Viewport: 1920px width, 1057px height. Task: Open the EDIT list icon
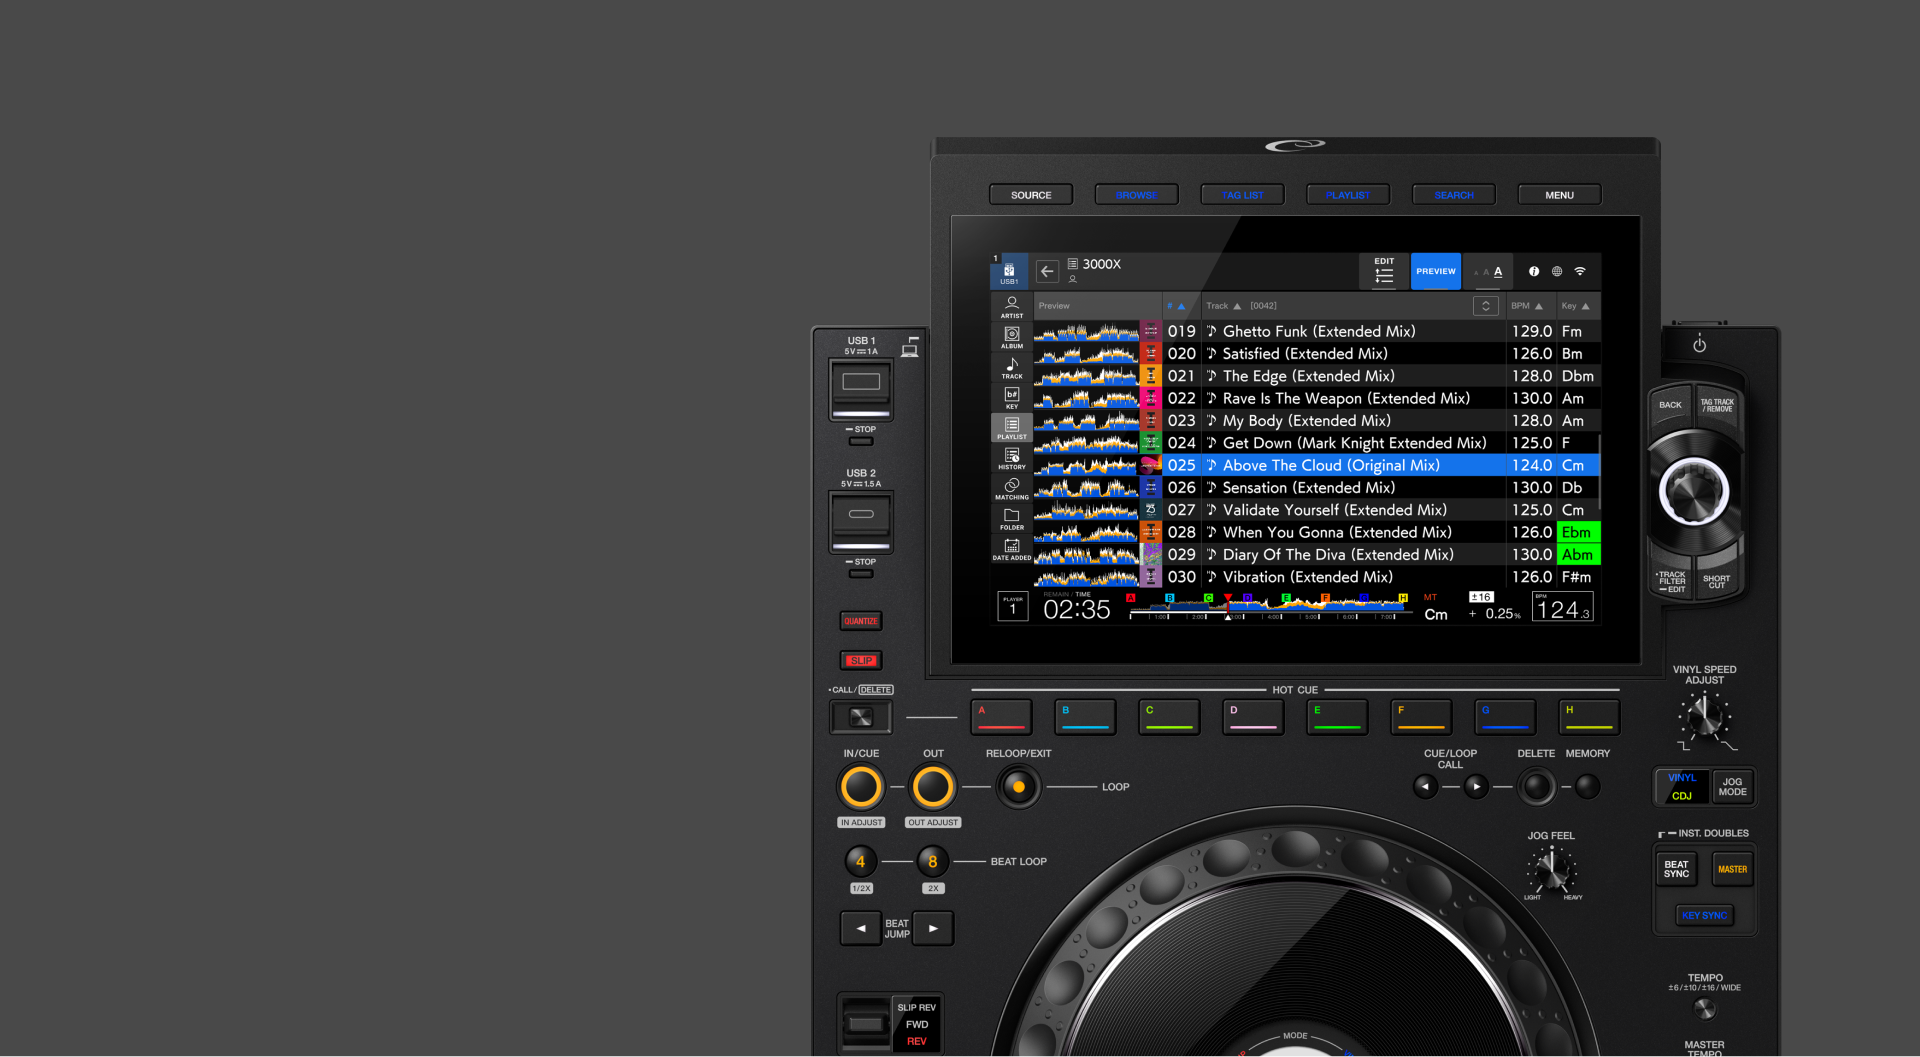point(1384,271)
